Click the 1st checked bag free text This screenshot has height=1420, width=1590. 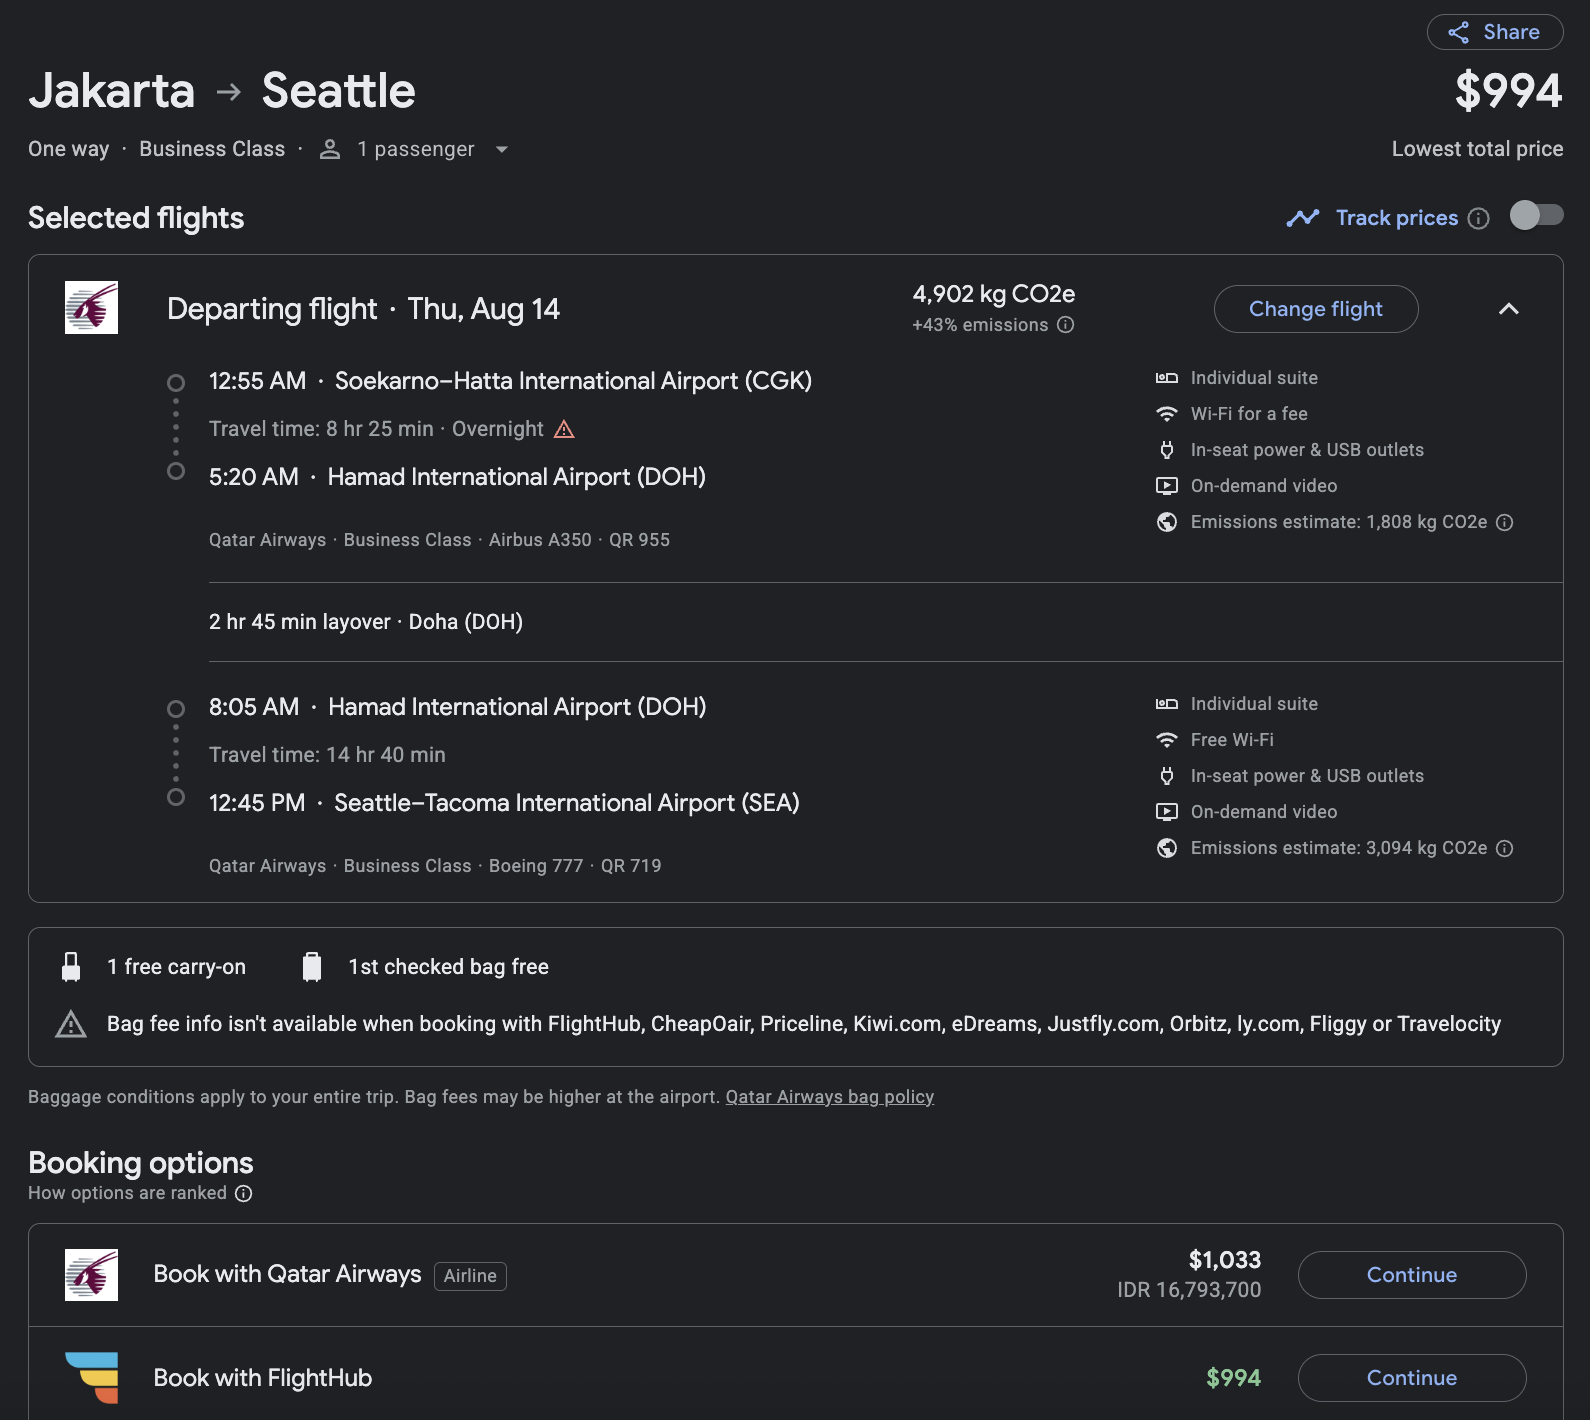click(x=448, y=967)
